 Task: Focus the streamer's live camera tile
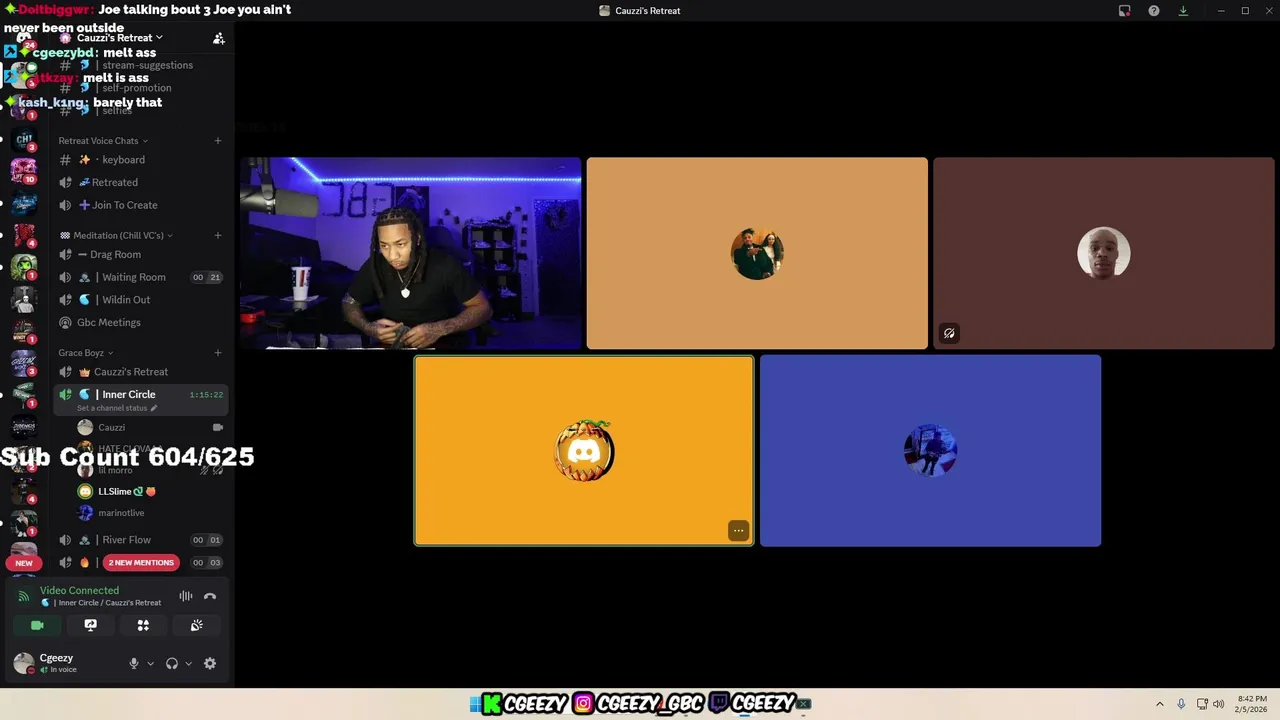pyautogui.click(x=410, y=253)
